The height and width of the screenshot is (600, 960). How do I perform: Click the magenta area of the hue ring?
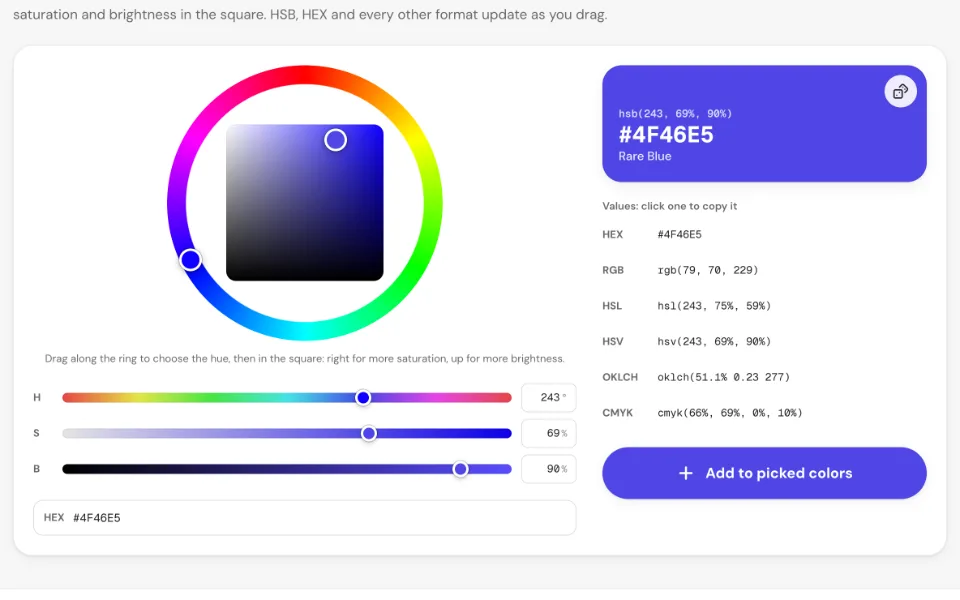click(x=194, y=138)
